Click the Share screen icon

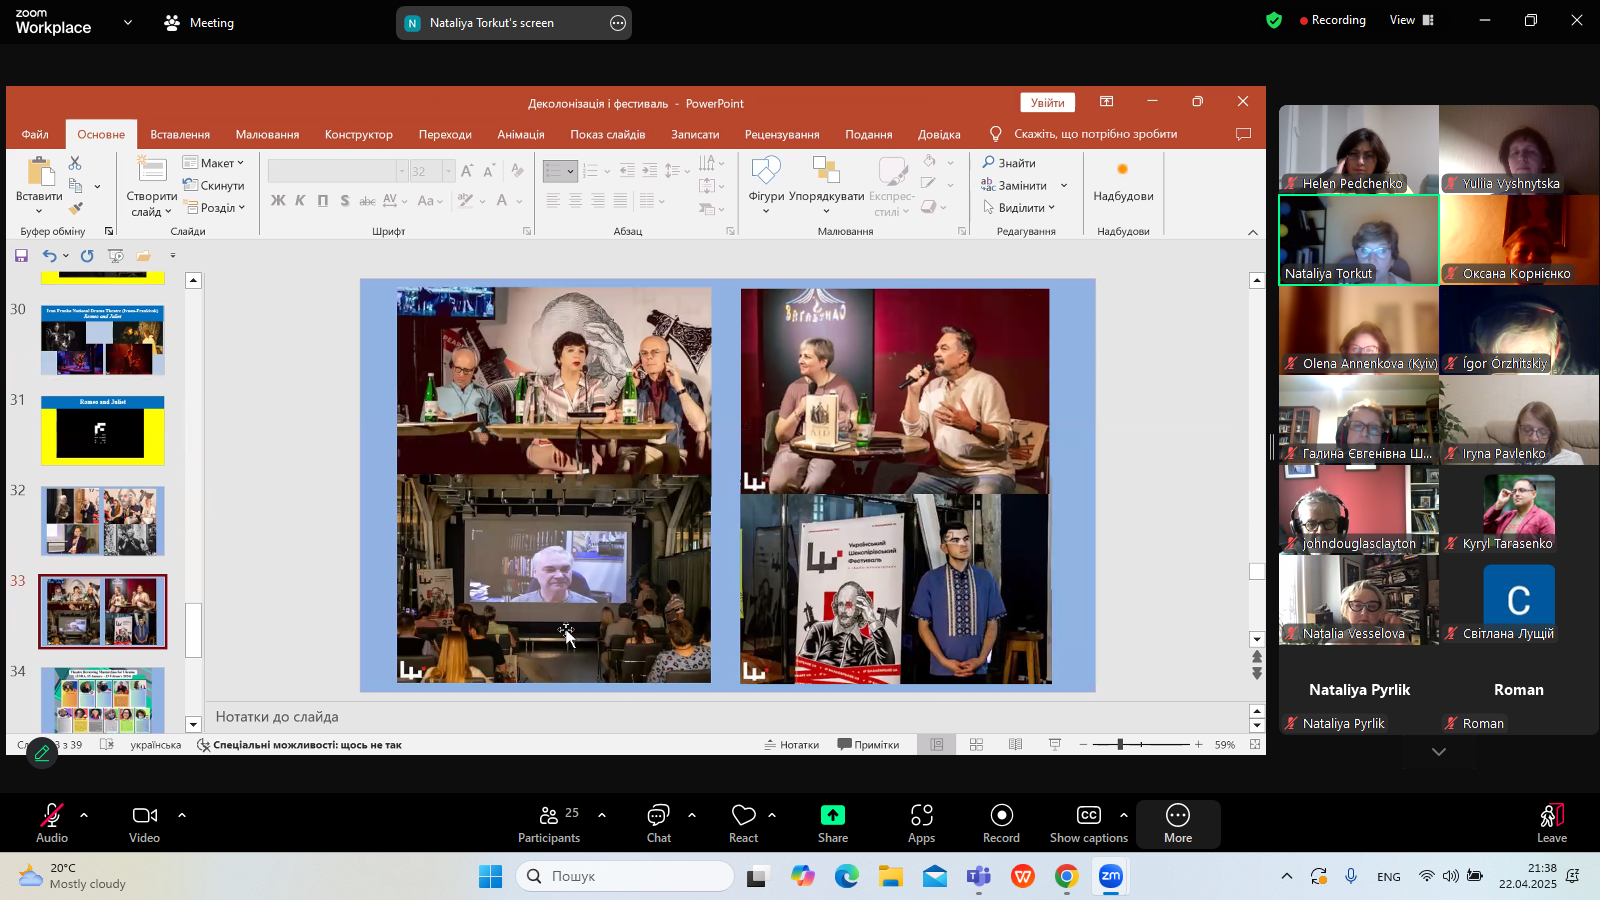[x=832, y=823]
